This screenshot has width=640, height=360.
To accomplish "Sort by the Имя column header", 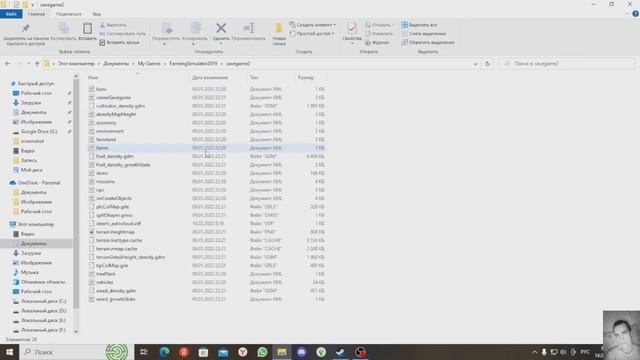I will [x=93, y=77].
